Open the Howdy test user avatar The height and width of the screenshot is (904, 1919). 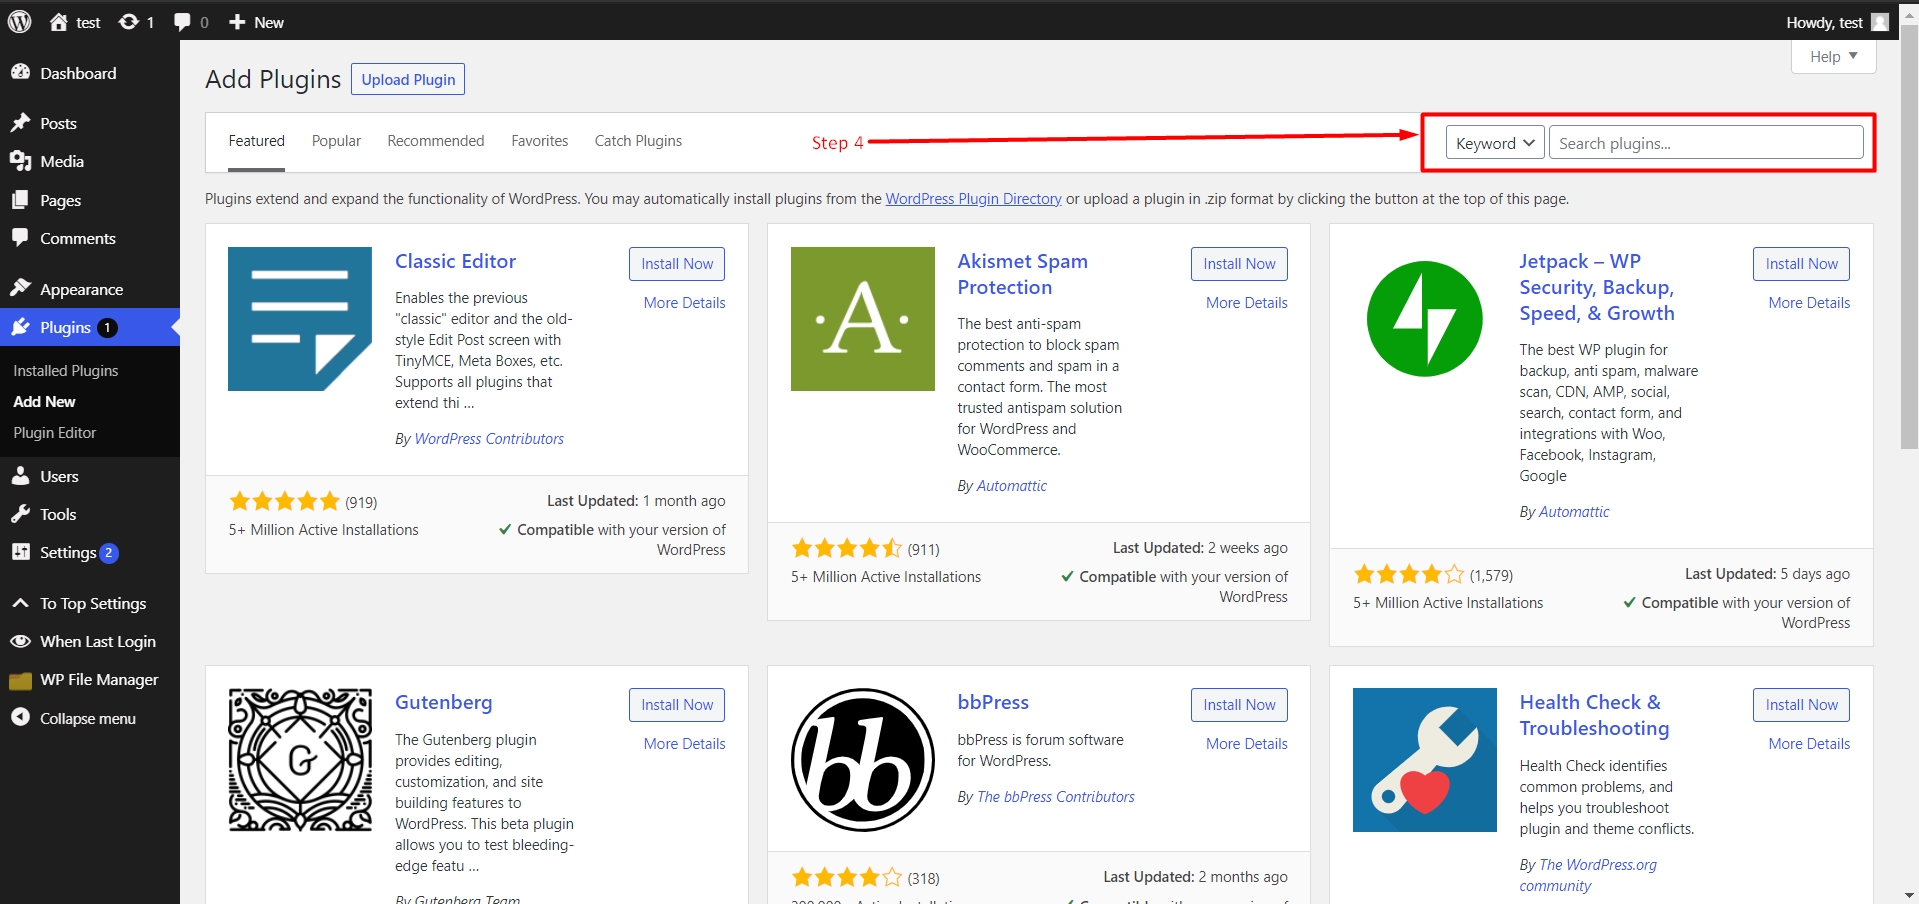tap(1880, 22)
